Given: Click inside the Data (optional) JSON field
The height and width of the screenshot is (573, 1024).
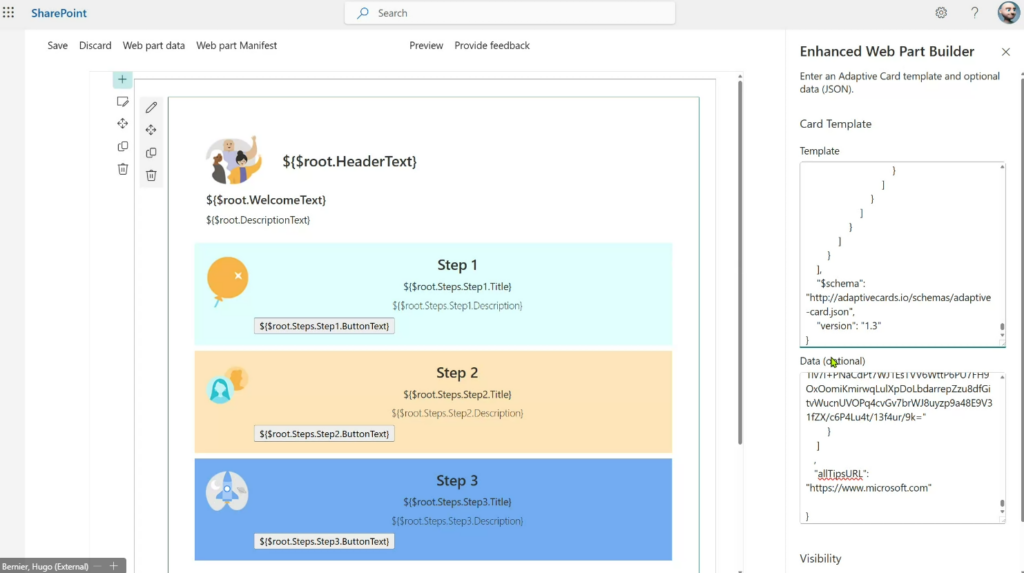Looking at the screenshot, I should click(897, 448).
